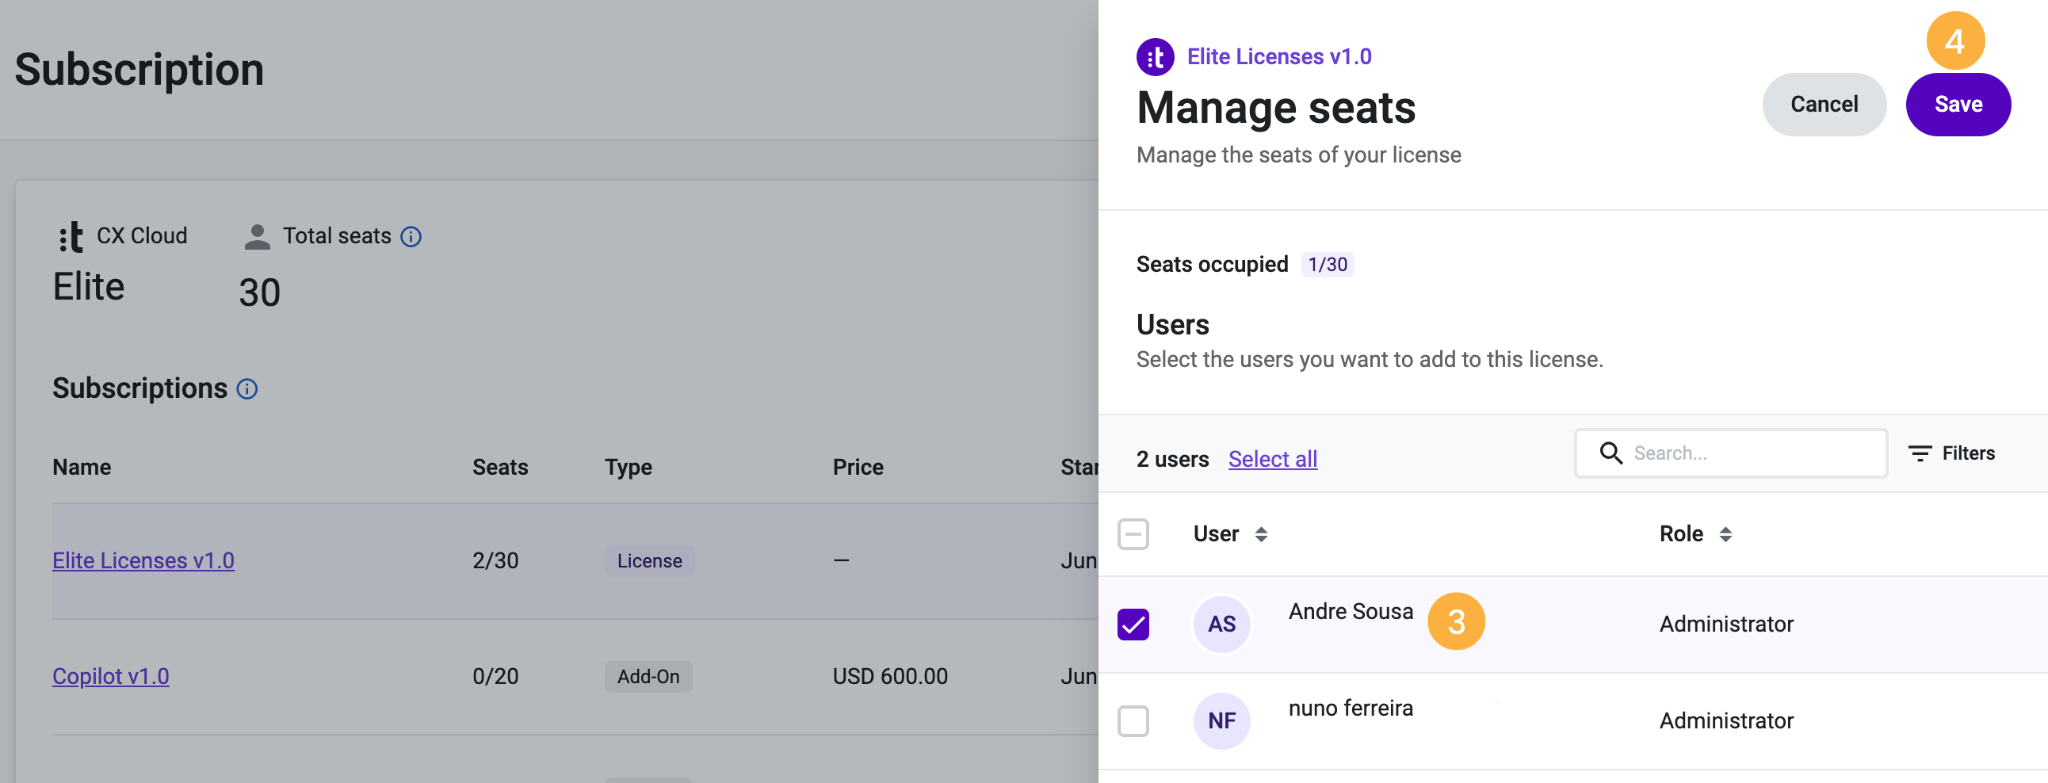Click the Talkdesk logo beside Elite Licenses v1.0 header
Image resolution: width=2048 pixels, height=783 pixels.
click(1155, 57)
